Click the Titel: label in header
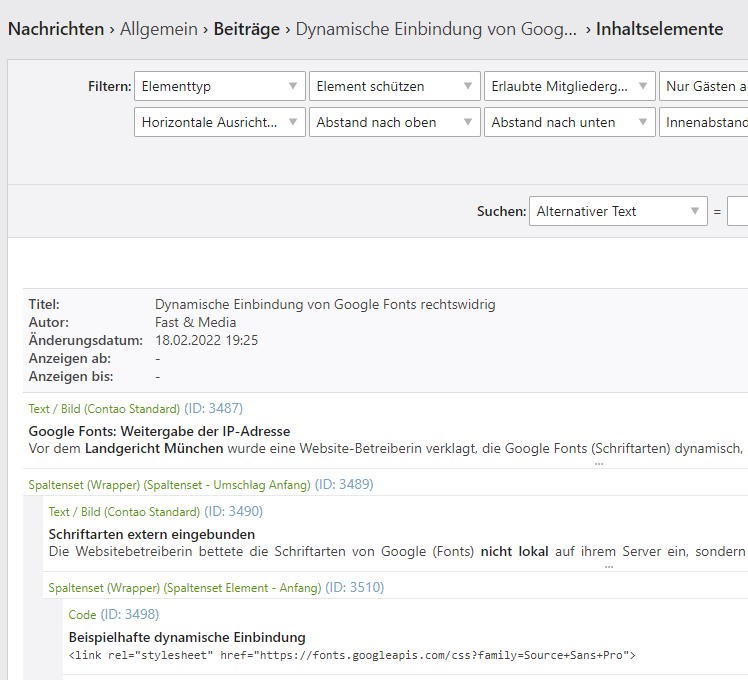Image resolution: width=748 pixels, height=680 pixels. pos(44,304)
